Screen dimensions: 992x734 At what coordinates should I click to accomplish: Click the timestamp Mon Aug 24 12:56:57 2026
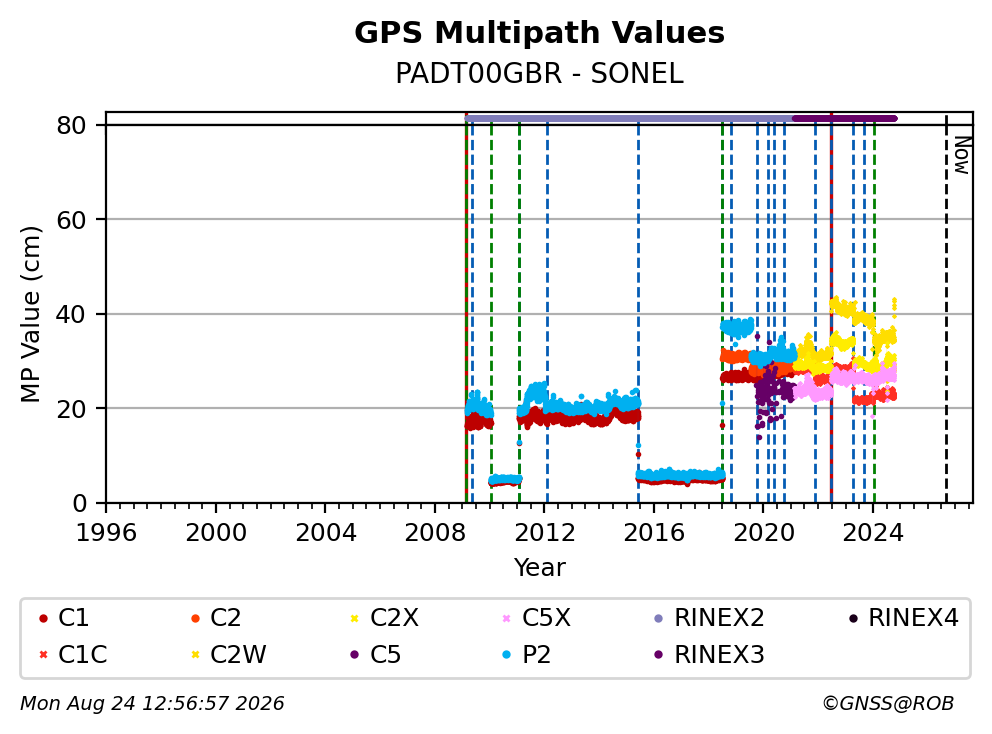(x=152, y=703)
